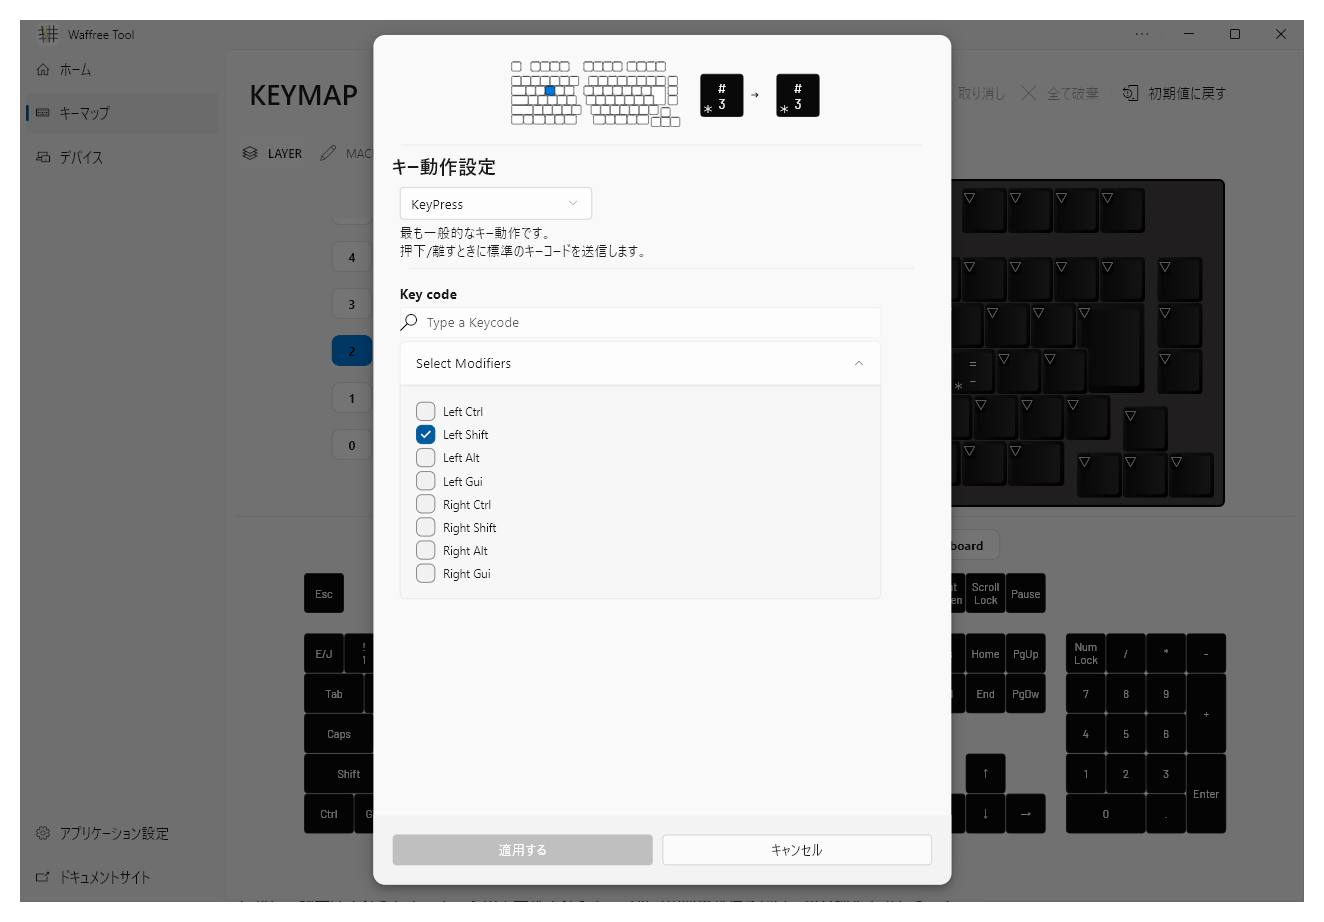Open the KeyPress action type dropdown
1324x922 pixels.
coord(496,203)
